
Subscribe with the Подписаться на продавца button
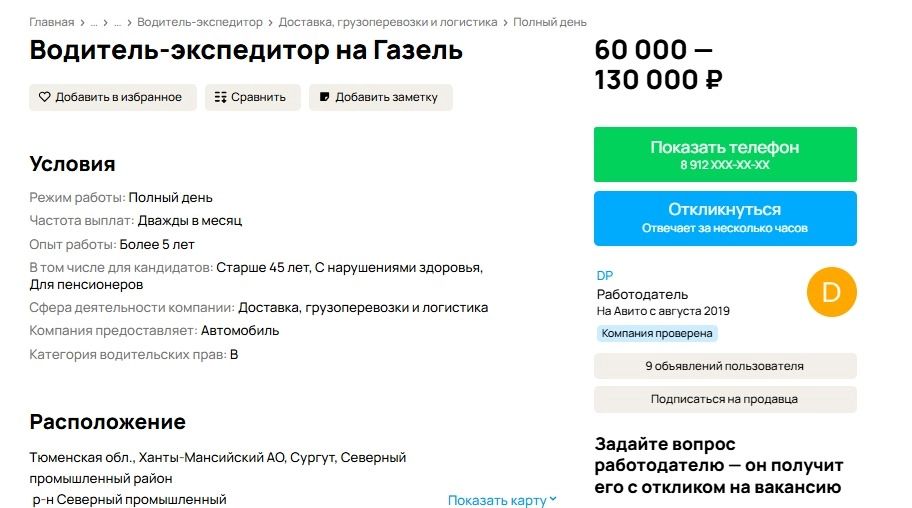click(724, 399)
